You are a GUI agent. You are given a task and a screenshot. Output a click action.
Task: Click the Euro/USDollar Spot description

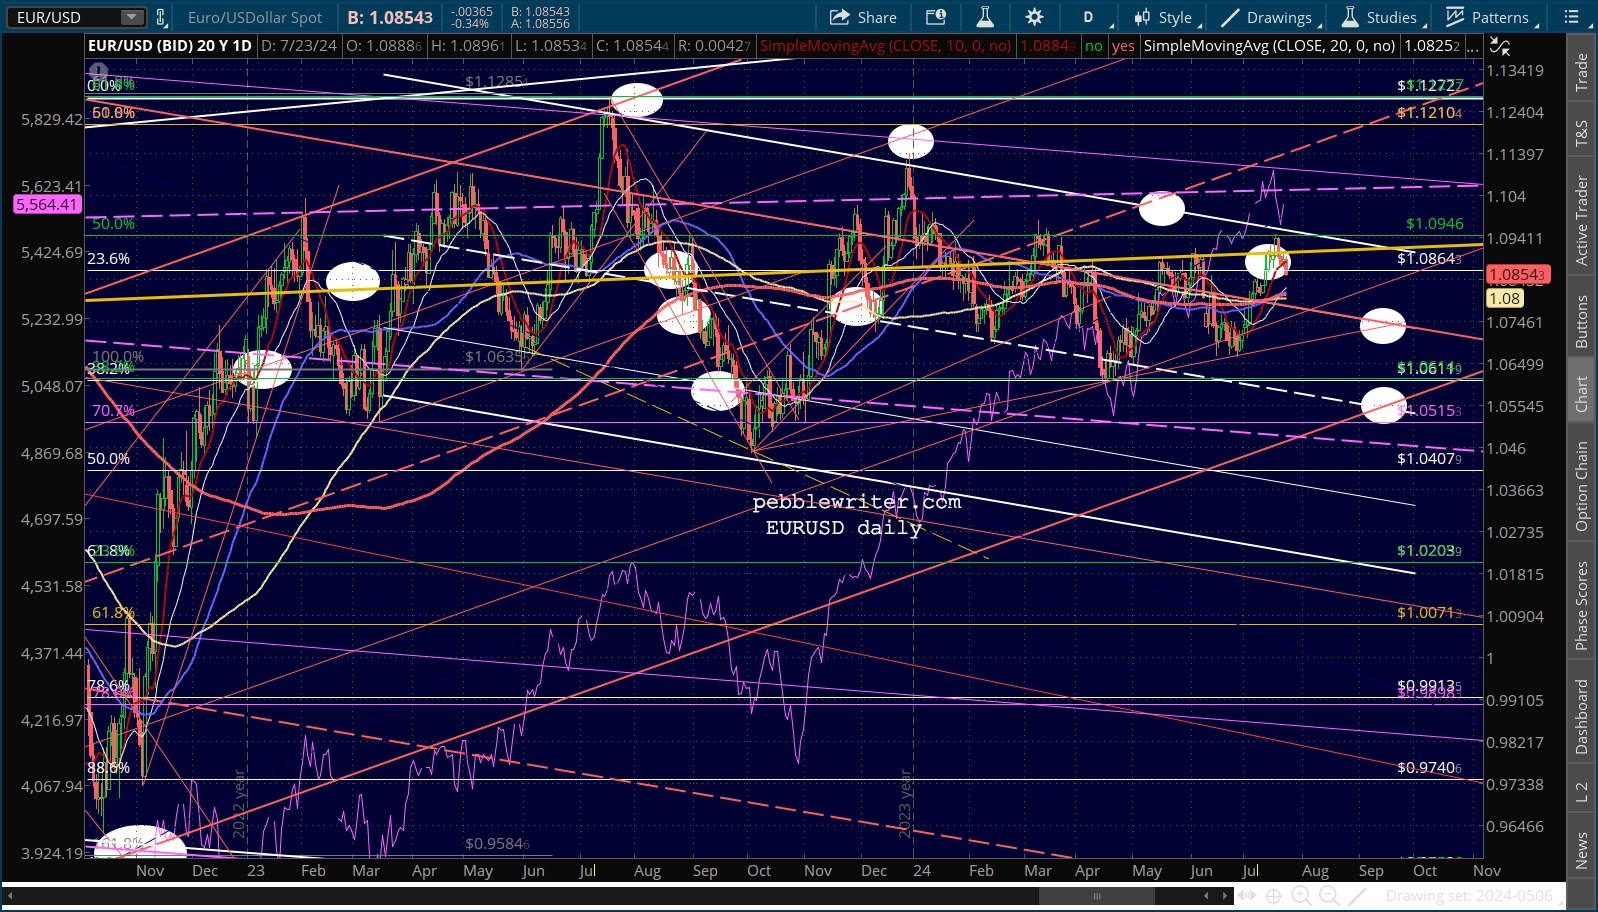click(255, 17)
